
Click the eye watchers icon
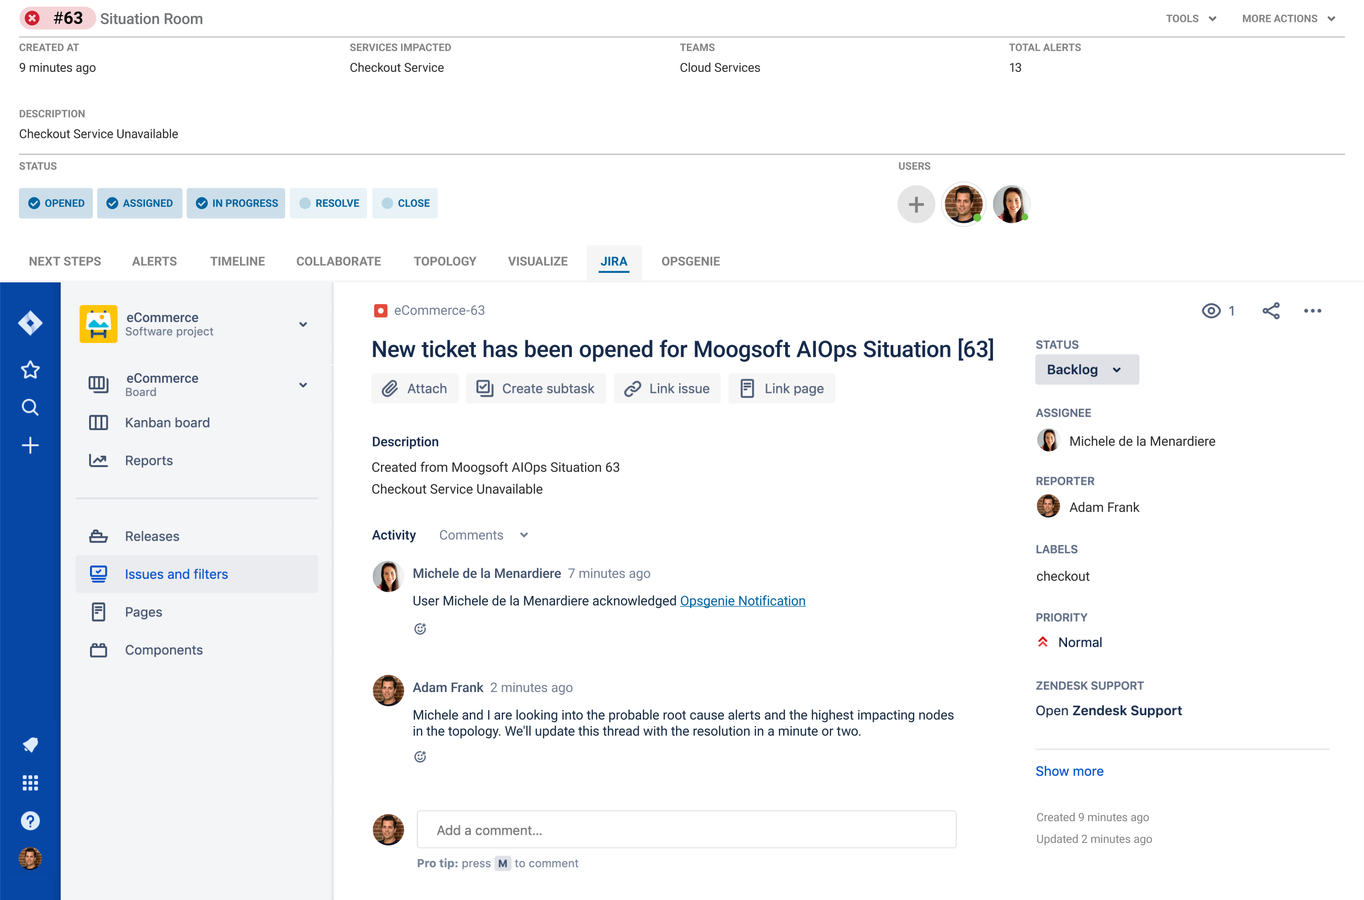coord(1211,311)
